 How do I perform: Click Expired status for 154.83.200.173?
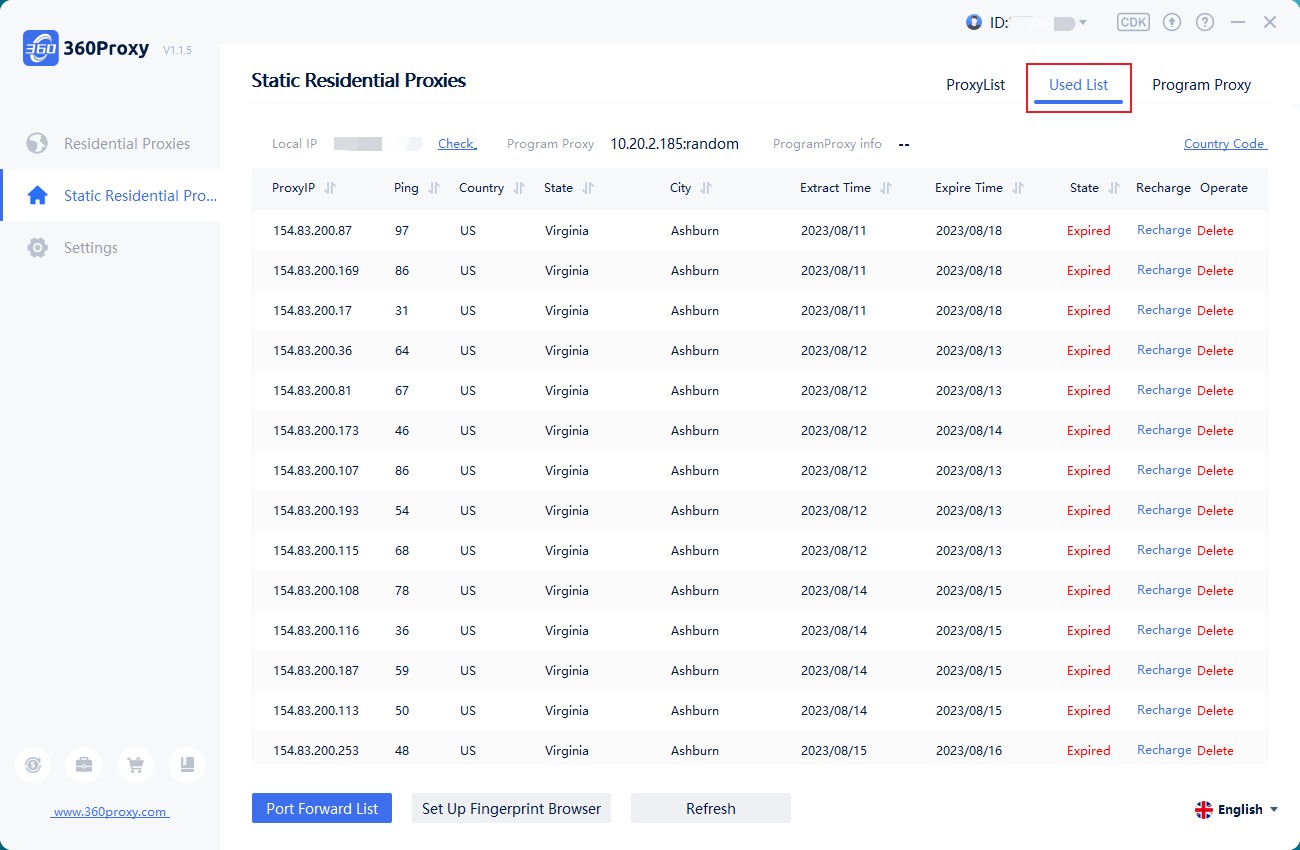coord(1088,431)
